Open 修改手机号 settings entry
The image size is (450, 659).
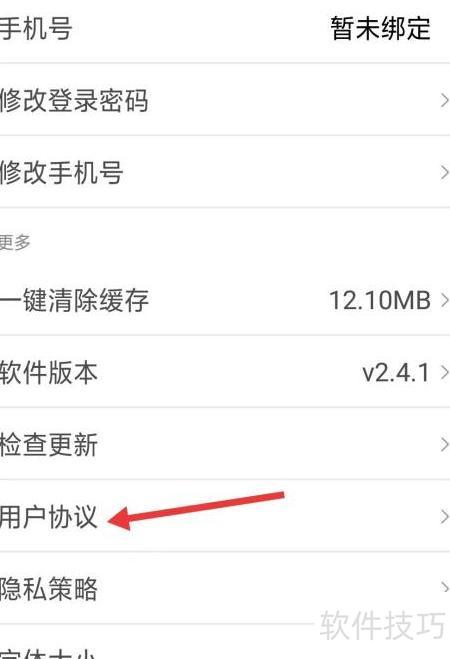(x=225, y=172)
